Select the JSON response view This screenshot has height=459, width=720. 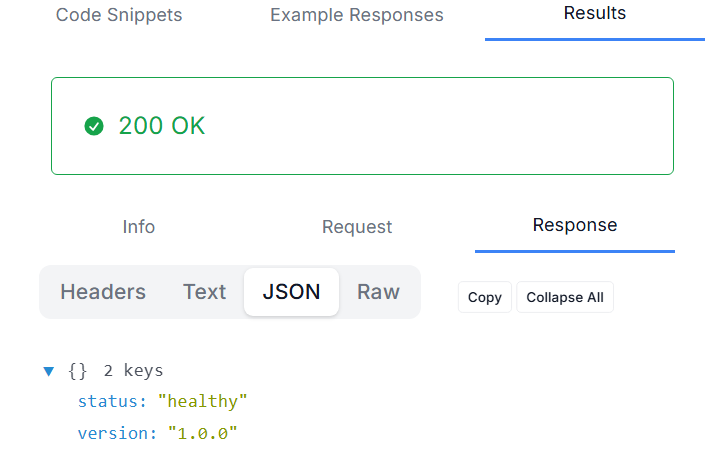click(292, 292)
